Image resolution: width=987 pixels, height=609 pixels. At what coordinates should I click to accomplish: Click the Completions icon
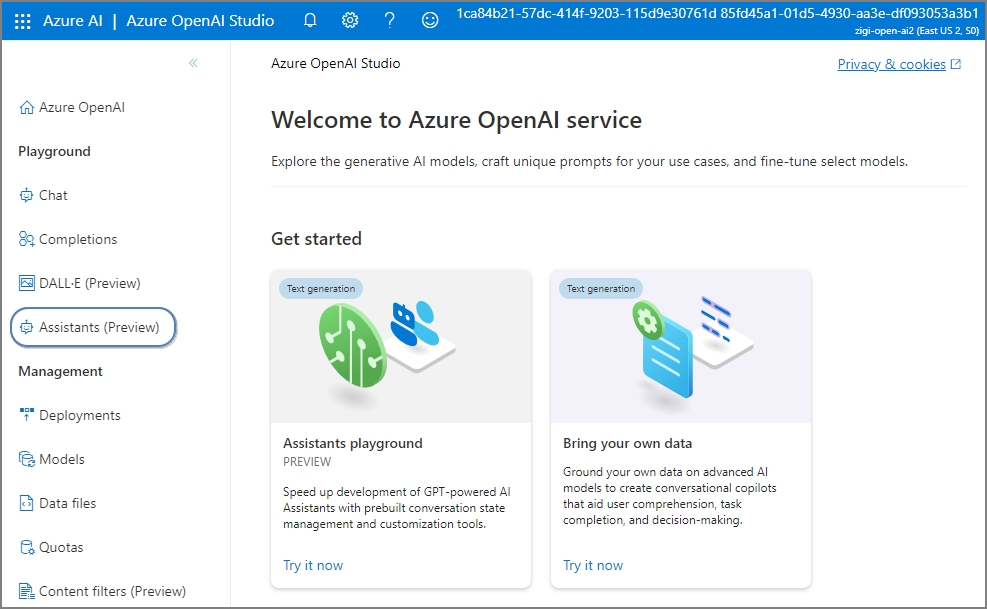click(26, 239)
